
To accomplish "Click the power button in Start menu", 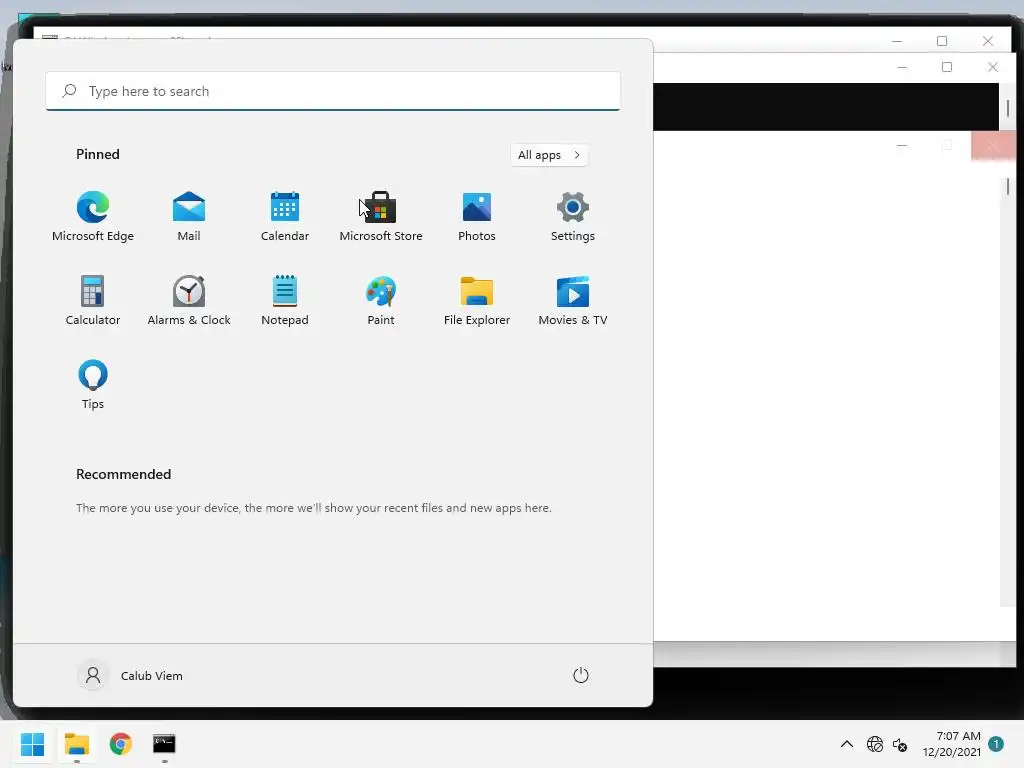I will tap(581, 675).
